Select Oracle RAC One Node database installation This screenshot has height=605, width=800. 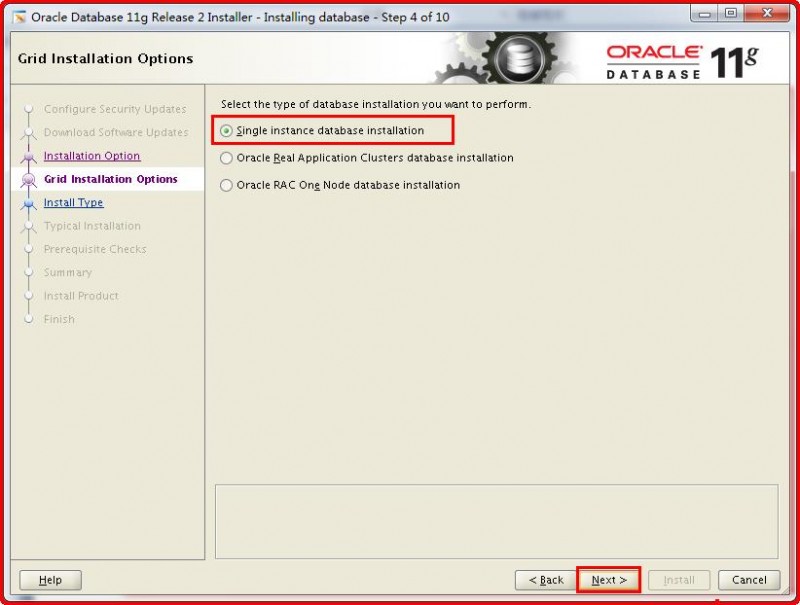227,185
